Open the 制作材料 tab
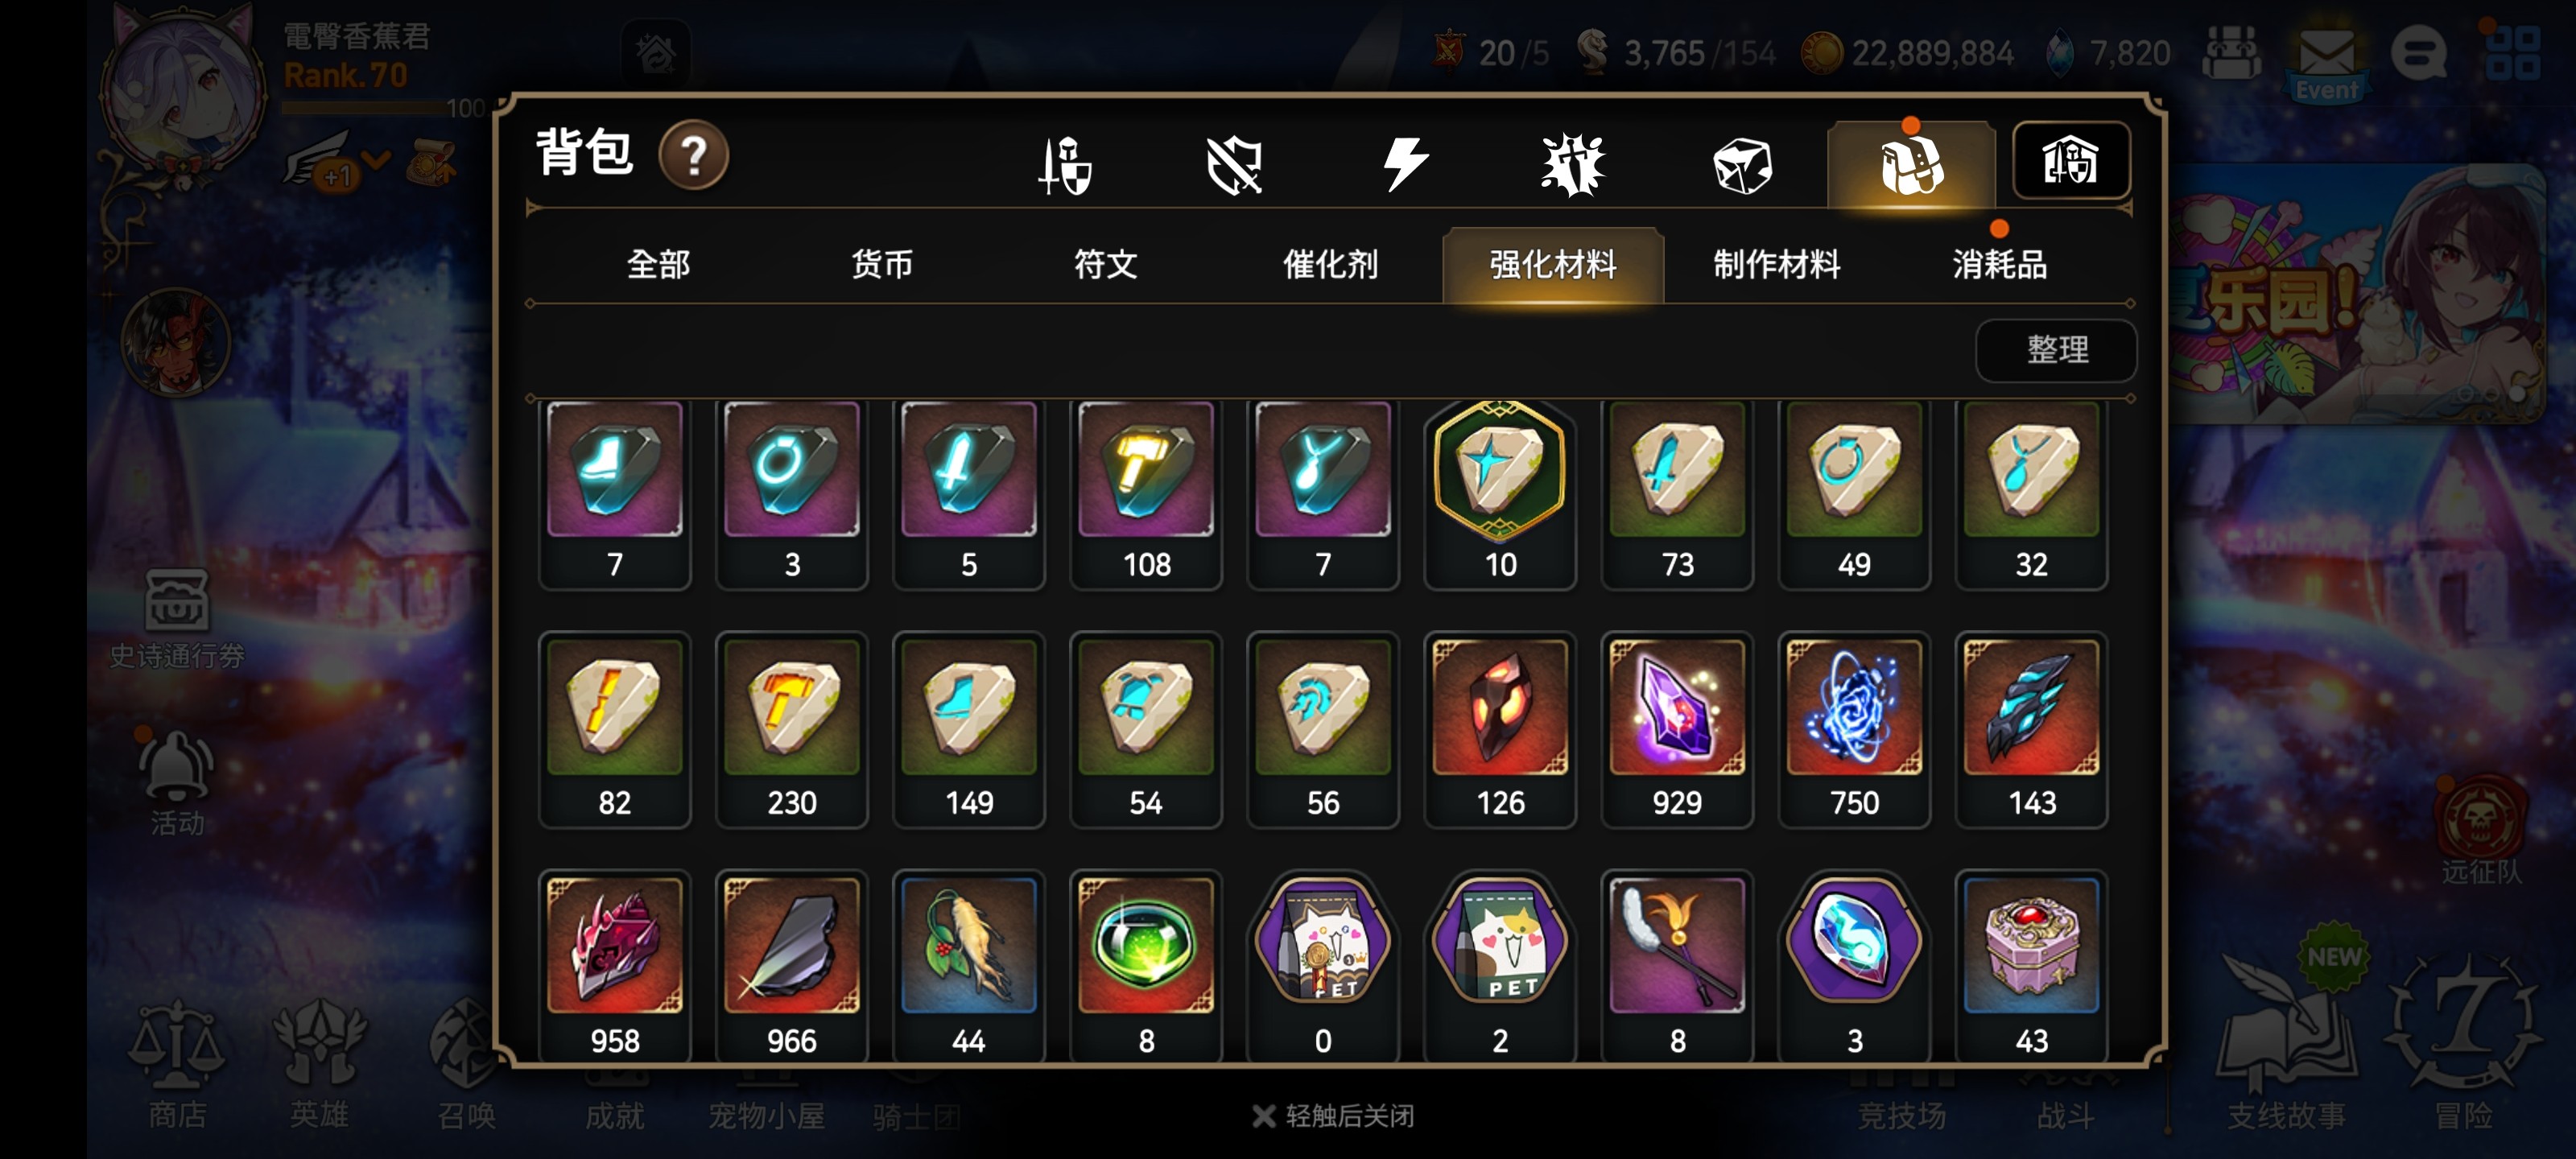2576x1159 pixels. pos(1776,265)
